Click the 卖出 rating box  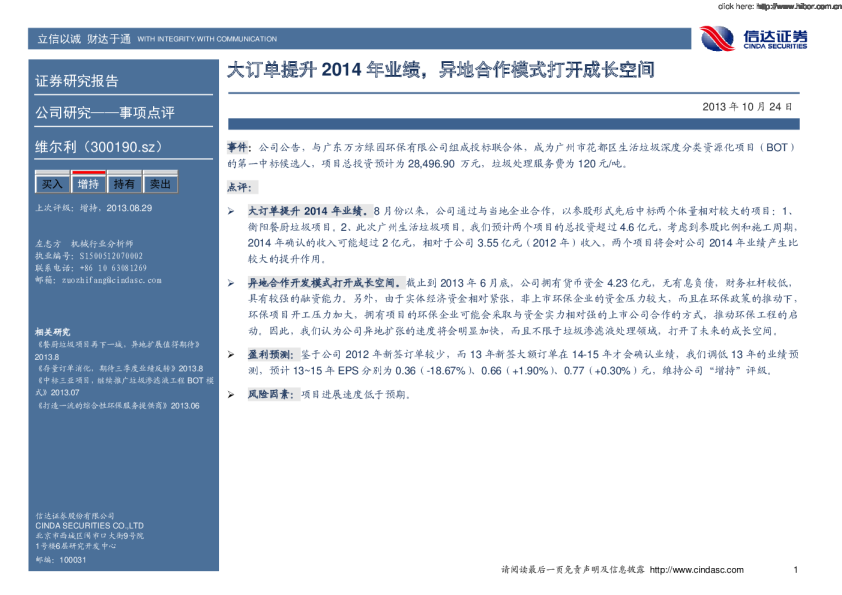pos(160,184)
